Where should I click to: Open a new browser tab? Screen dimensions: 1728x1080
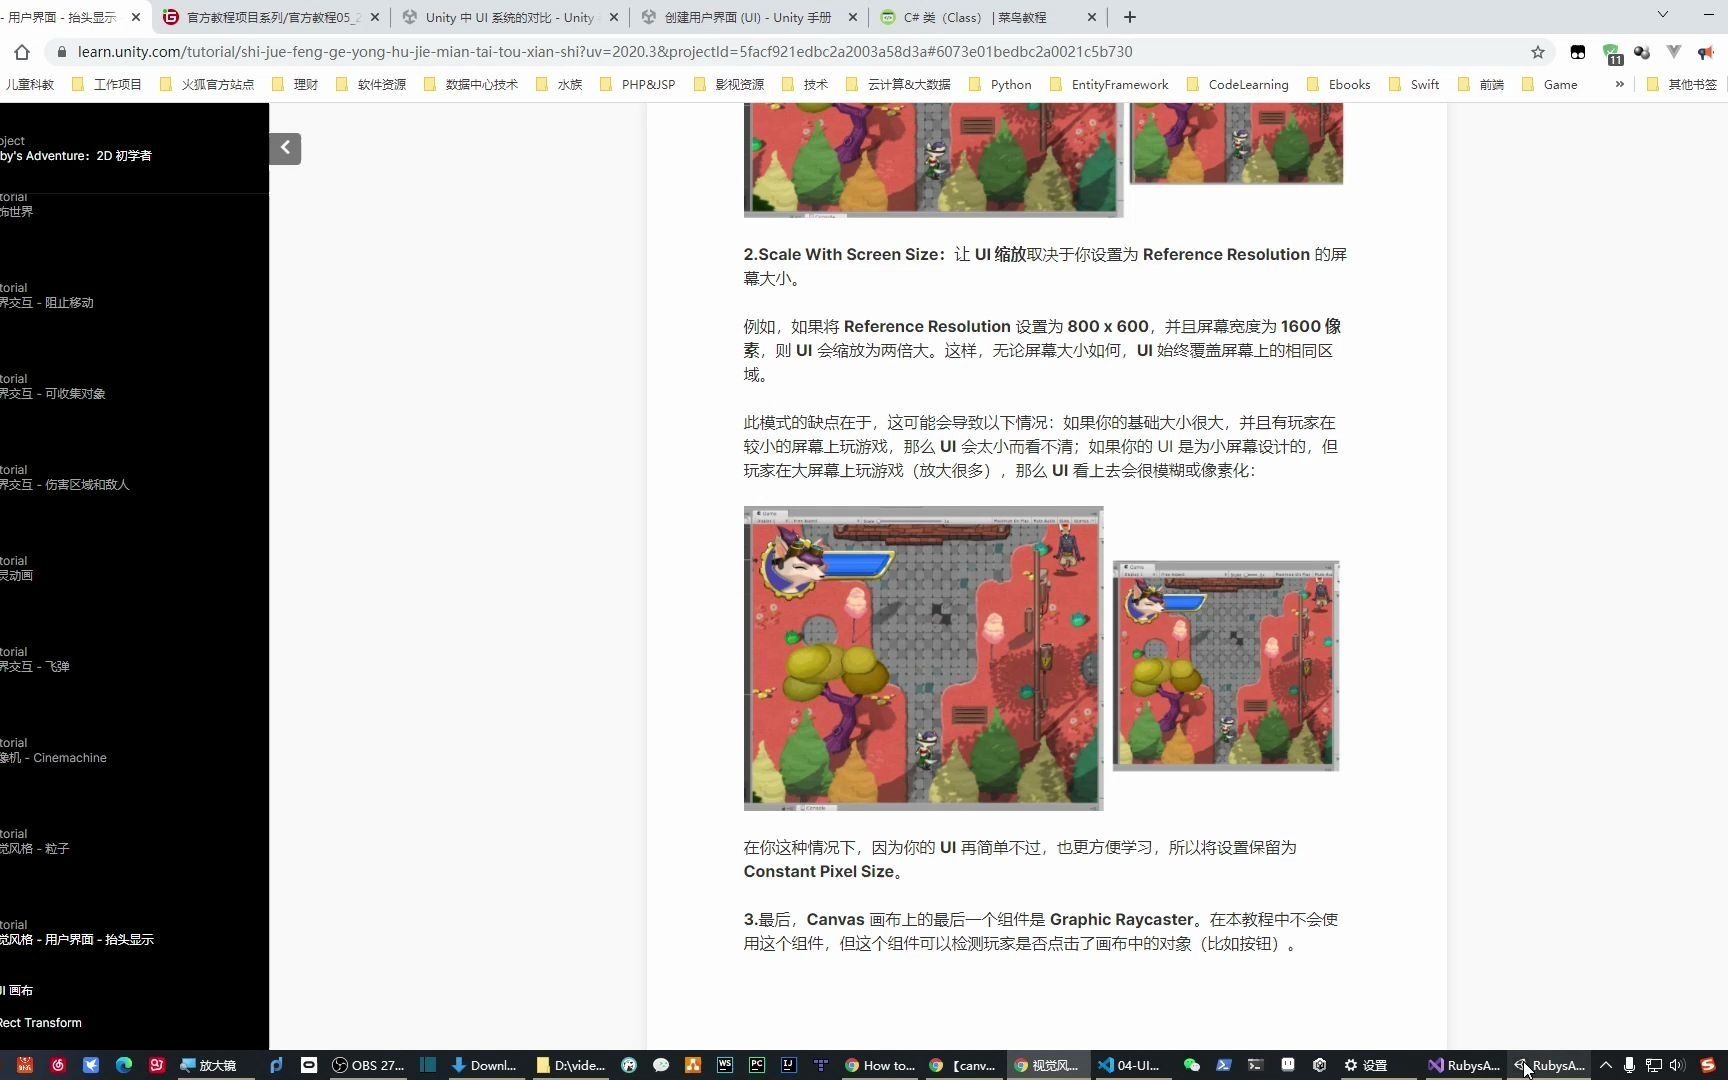point(1129,17)
